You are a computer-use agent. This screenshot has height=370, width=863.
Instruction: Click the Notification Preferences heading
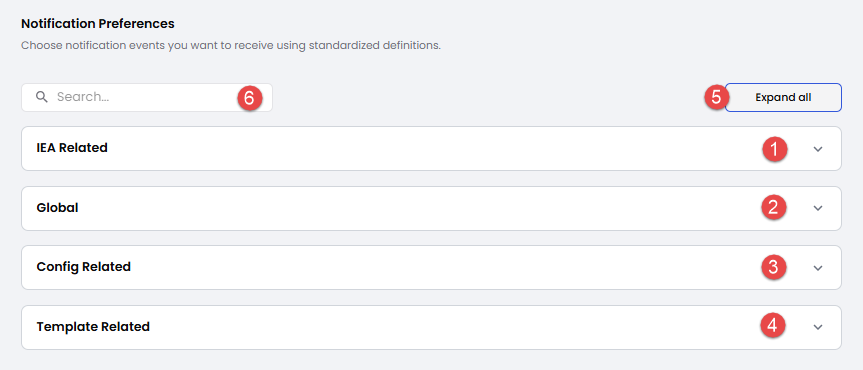coord(98,24)
